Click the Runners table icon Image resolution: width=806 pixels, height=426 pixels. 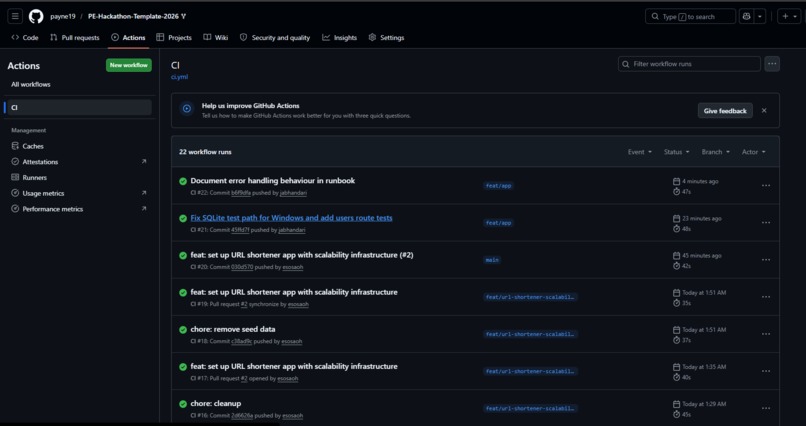tap(15, 177)
